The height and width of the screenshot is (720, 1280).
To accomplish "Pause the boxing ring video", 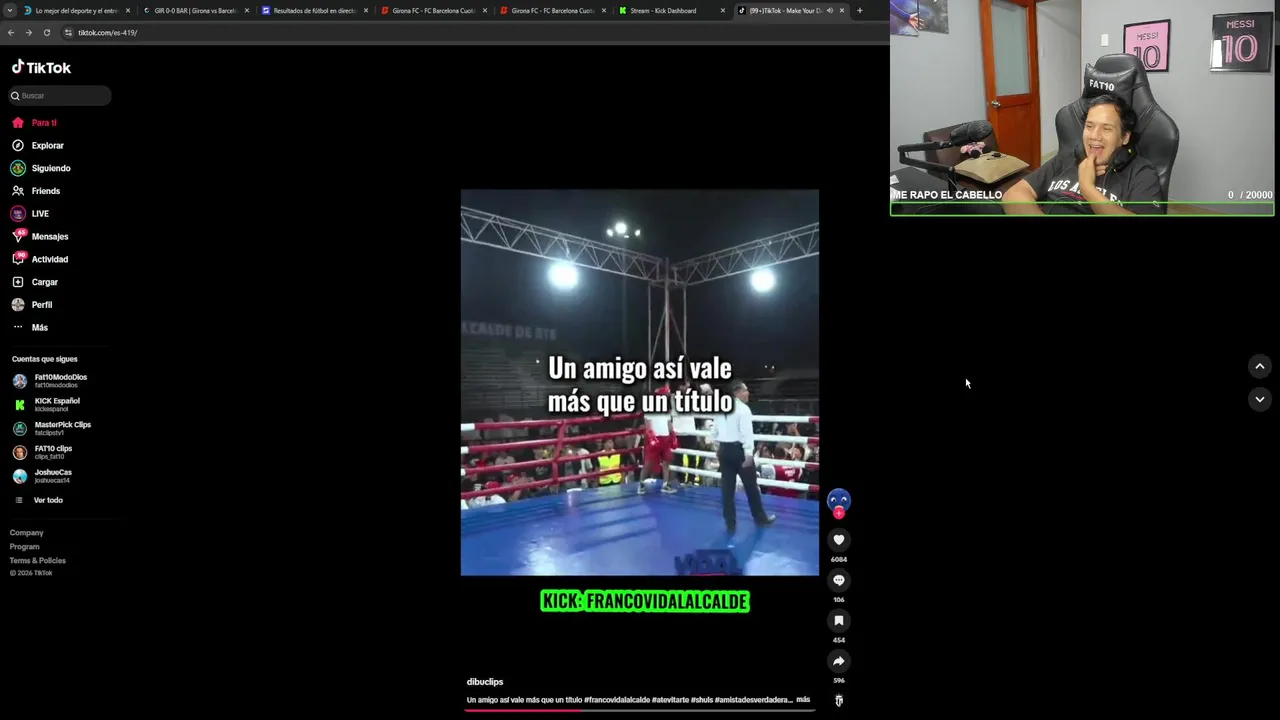I will tap(640, 383).
